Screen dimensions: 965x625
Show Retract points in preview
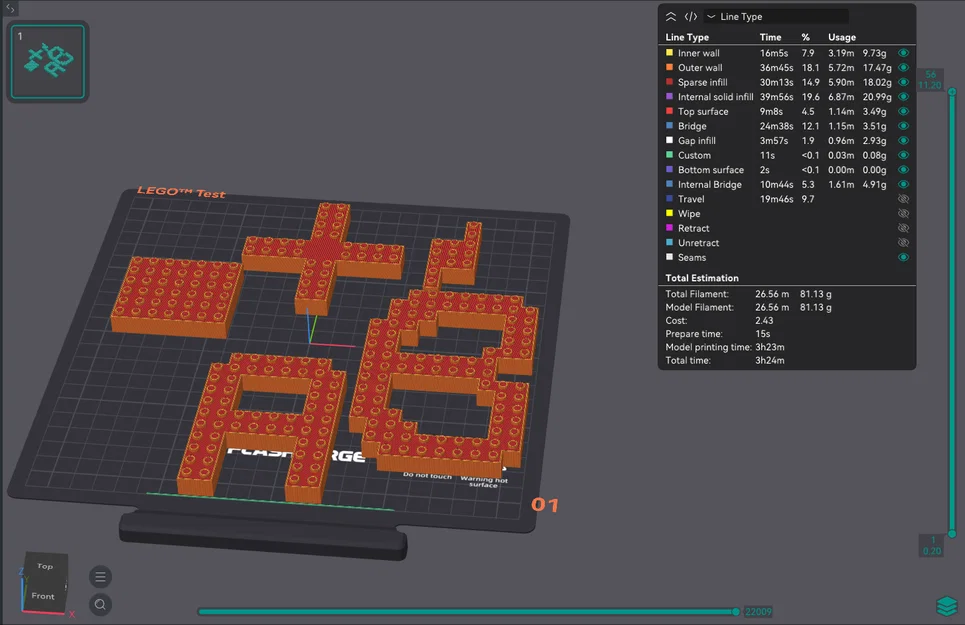(903, 228)
